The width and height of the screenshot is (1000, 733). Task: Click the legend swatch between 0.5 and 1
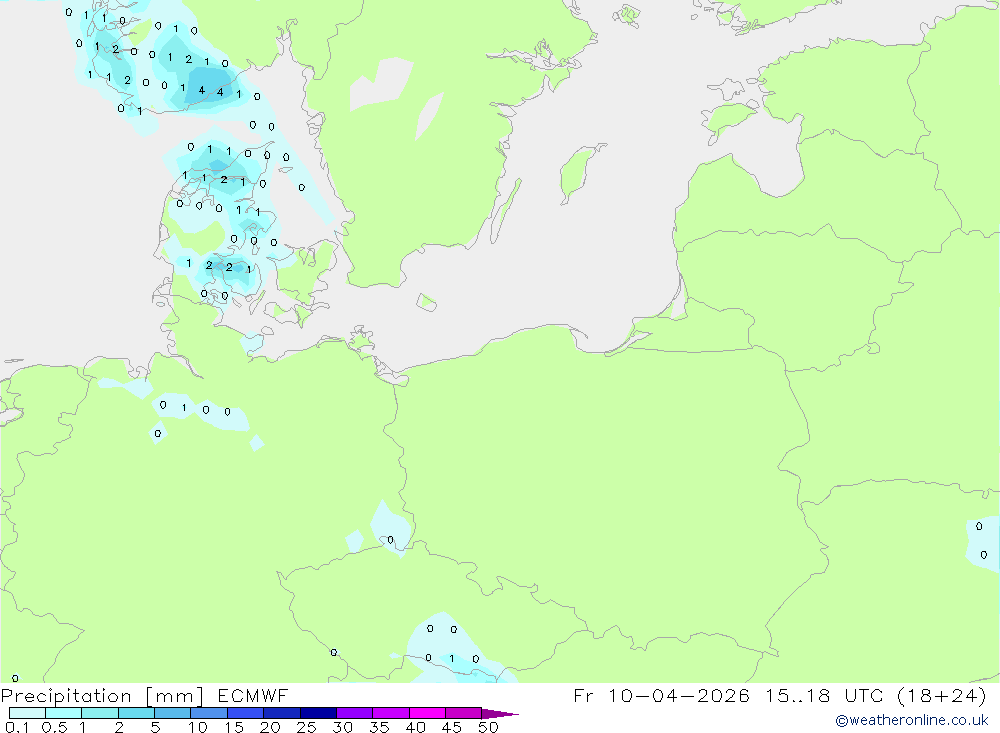tap(64, 713)
